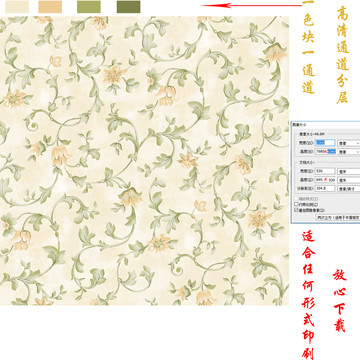The image size is (360, 360).
Task: Select the peach orange color swatch
Action: [50, 7]
